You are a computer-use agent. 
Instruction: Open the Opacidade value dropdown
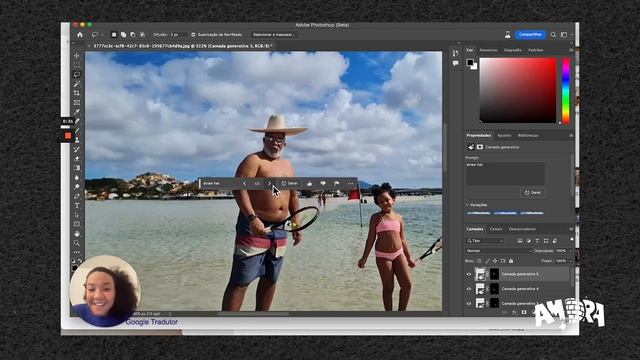pyautogui.click(x=571, y=251)
